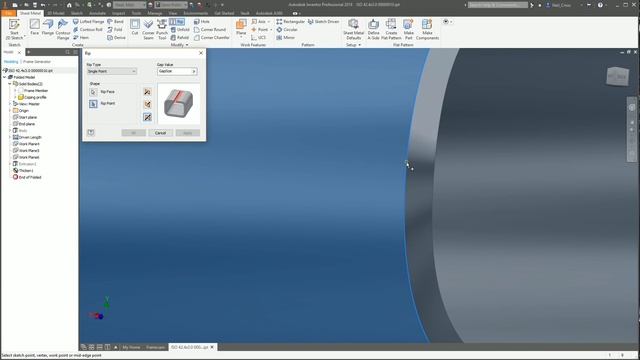
Task: Close the Rip dialog with X
Action: pyautogui.click(x=201, y=53)
